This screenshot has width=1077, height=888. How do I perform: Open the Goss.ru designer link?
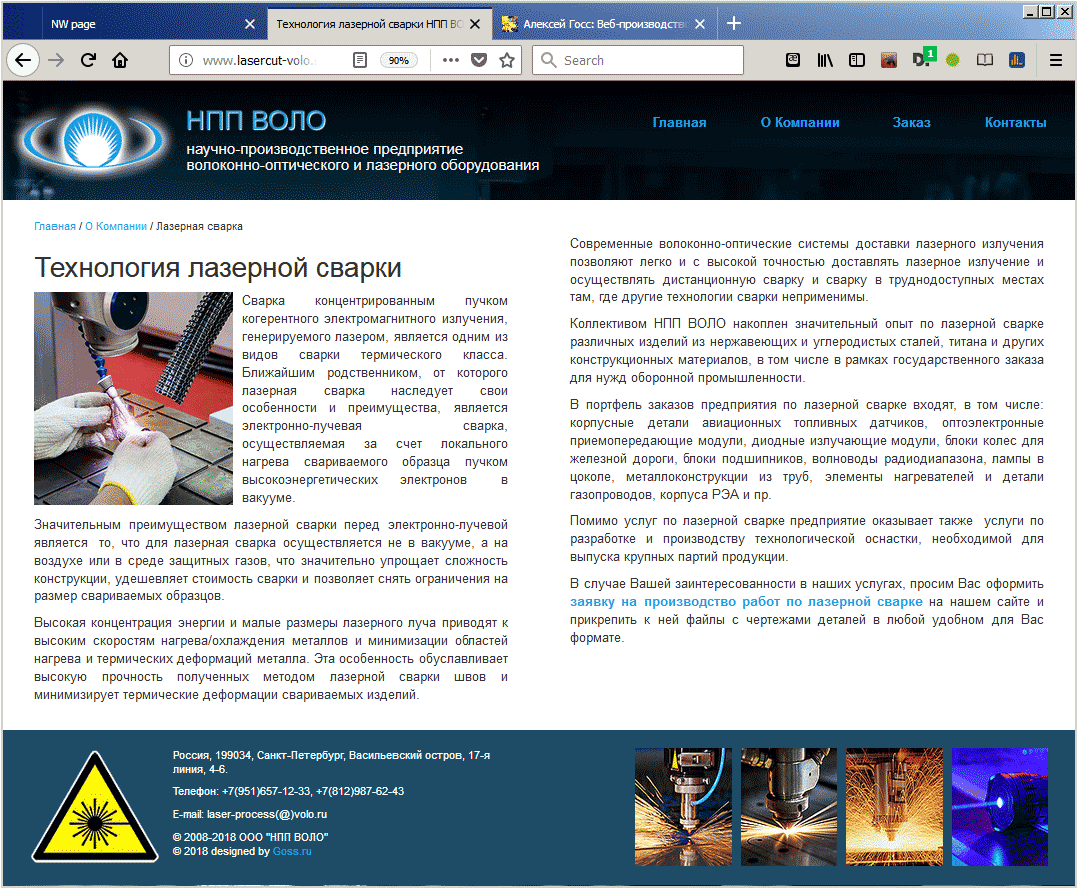292,852
